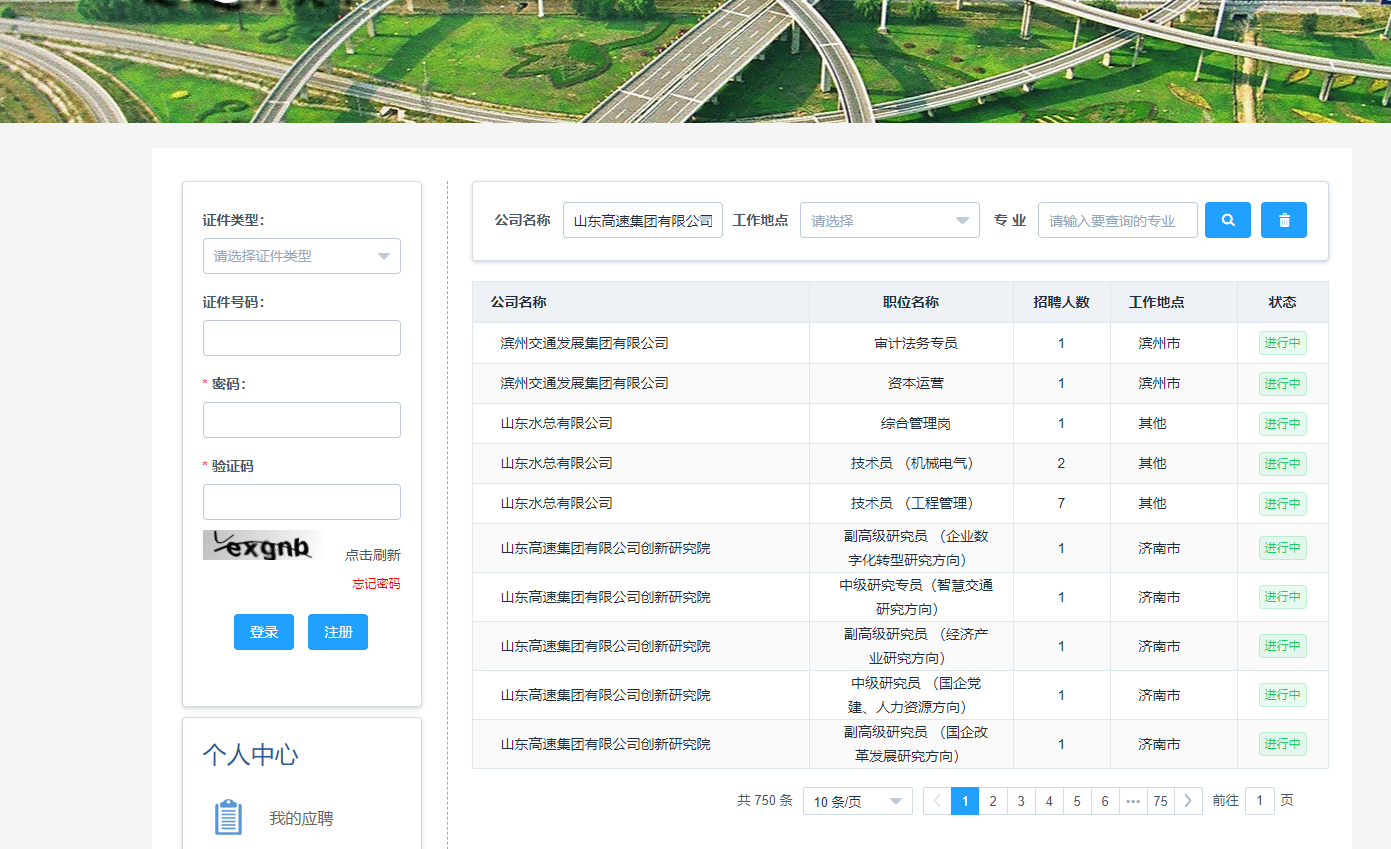Click 副高级研究员（经济产业研究方向）
The image size is (1391, 849).
coord(912,646)
